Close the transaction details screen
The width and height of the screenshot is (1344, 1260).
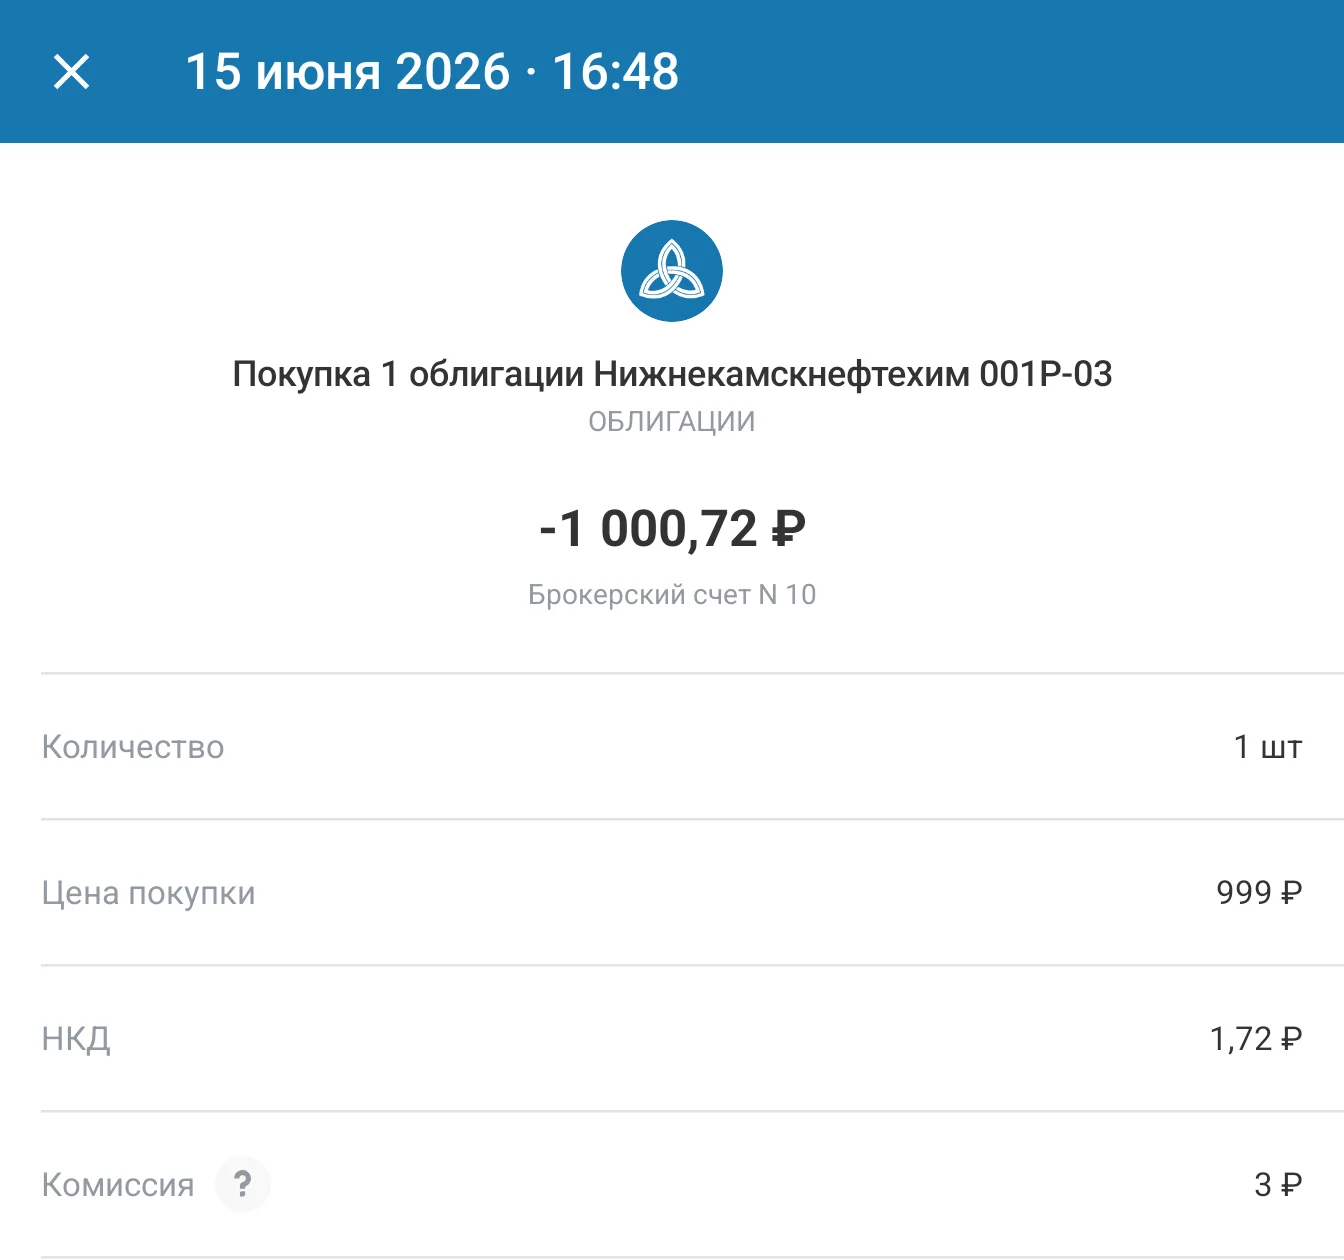(x=71, y=72)
